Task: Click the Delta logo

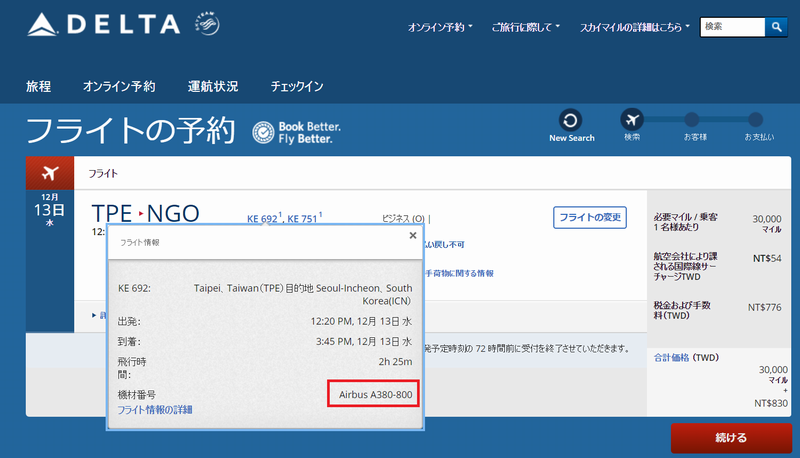Action: pyautogui.click(x=104, y=24)
